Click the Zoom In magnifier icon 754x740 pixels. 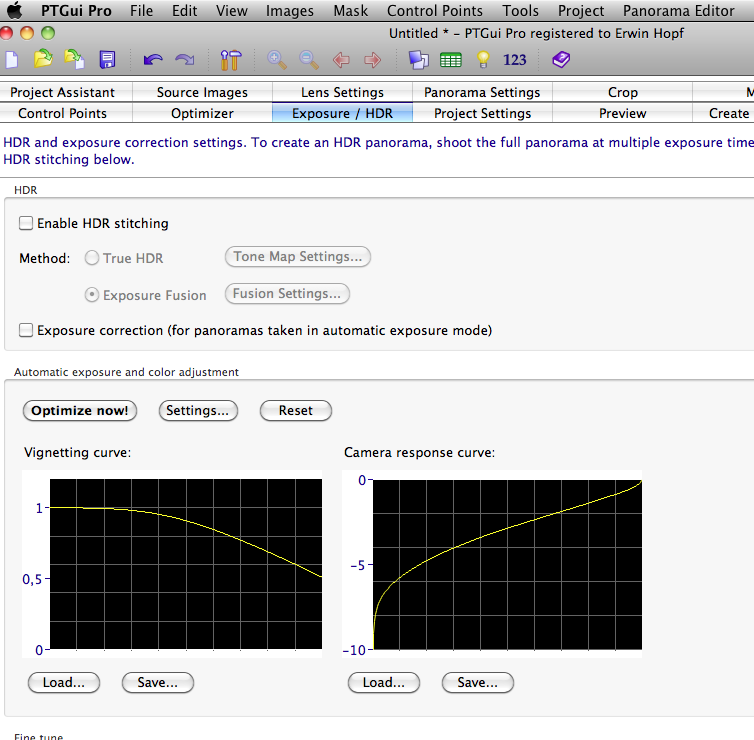[x=277, y=60]
